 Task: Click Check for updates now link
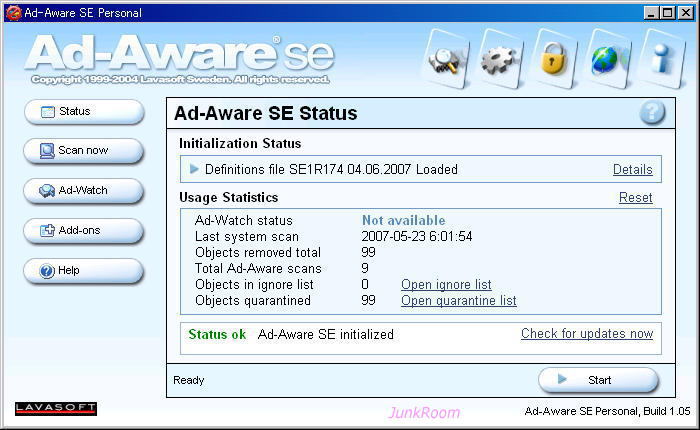587,334
